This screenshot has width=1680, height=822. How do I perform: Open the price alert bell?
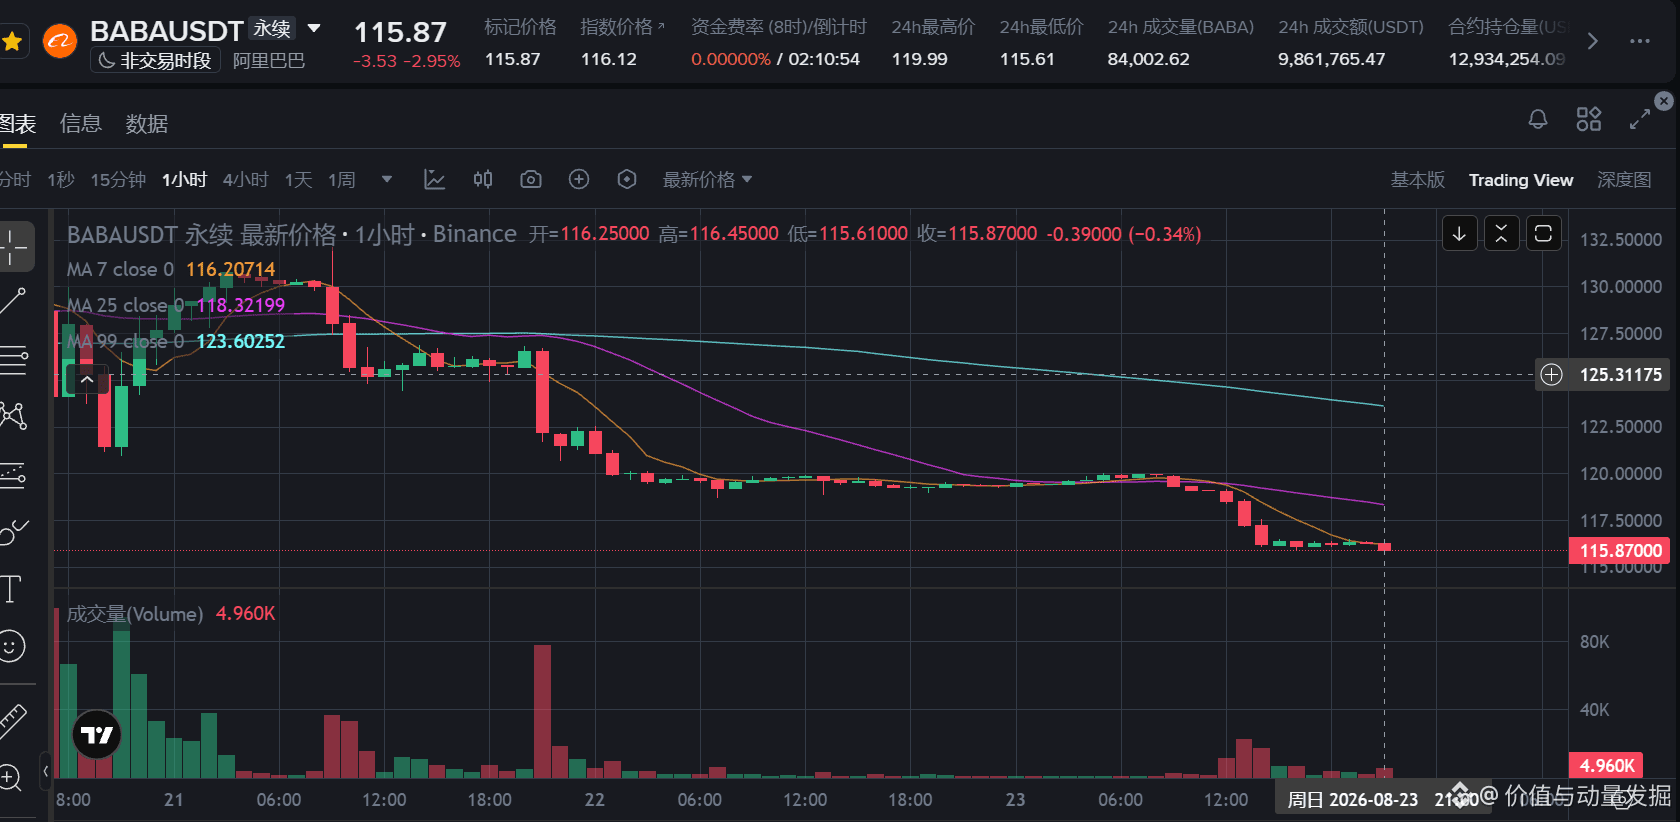(1538, 120)
